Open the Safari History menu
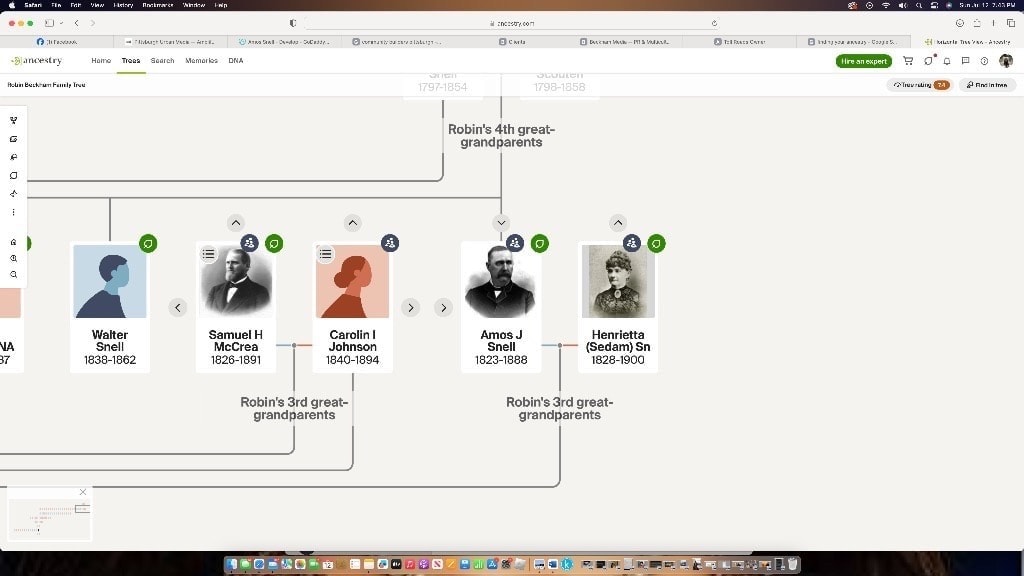1024x576 pixels. pyautogui.click(x=123, y=5)
